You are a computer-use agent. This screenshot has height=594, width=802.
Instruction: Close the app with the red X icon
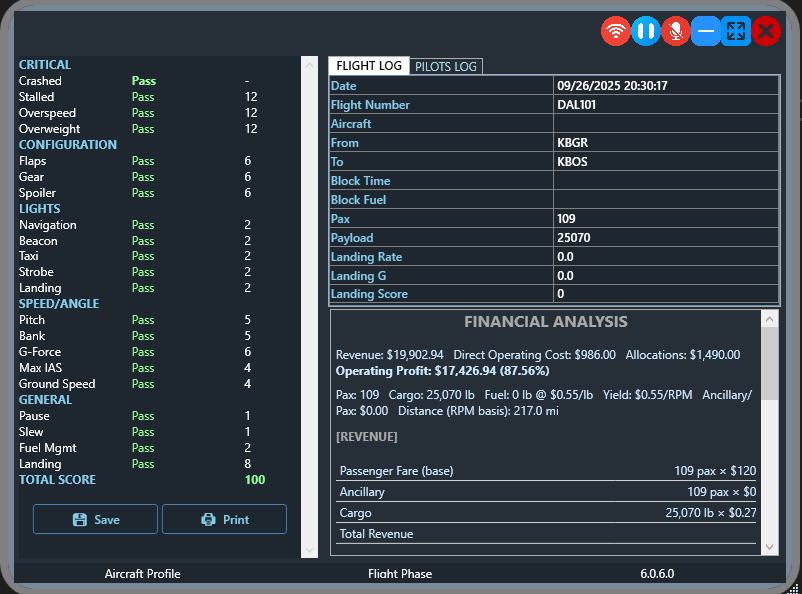(766, 31)
